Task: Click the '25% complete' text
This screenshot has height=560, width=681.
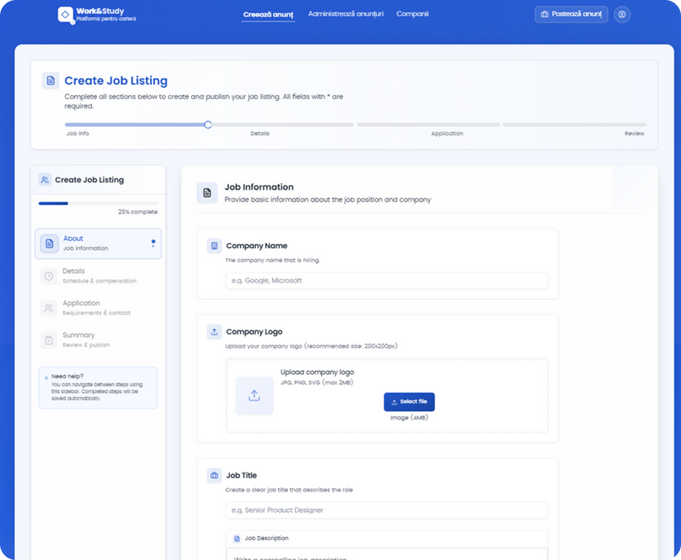Action: click(x=138, y=212)
